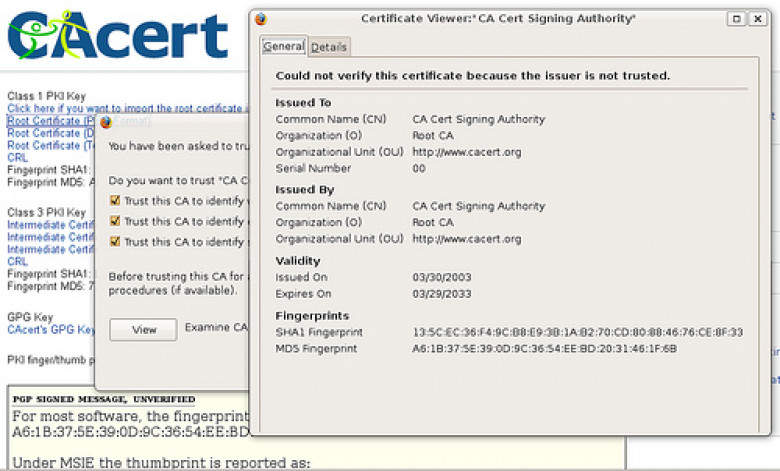Click 'Class 3 PKI Key' heading on webpage

pyautogui.click(x=46, y=212)
